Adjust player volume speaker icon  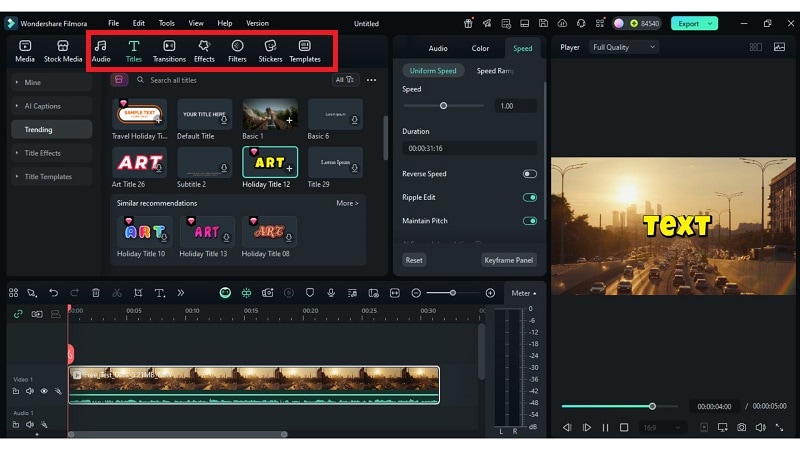click(x=761, y=428)
